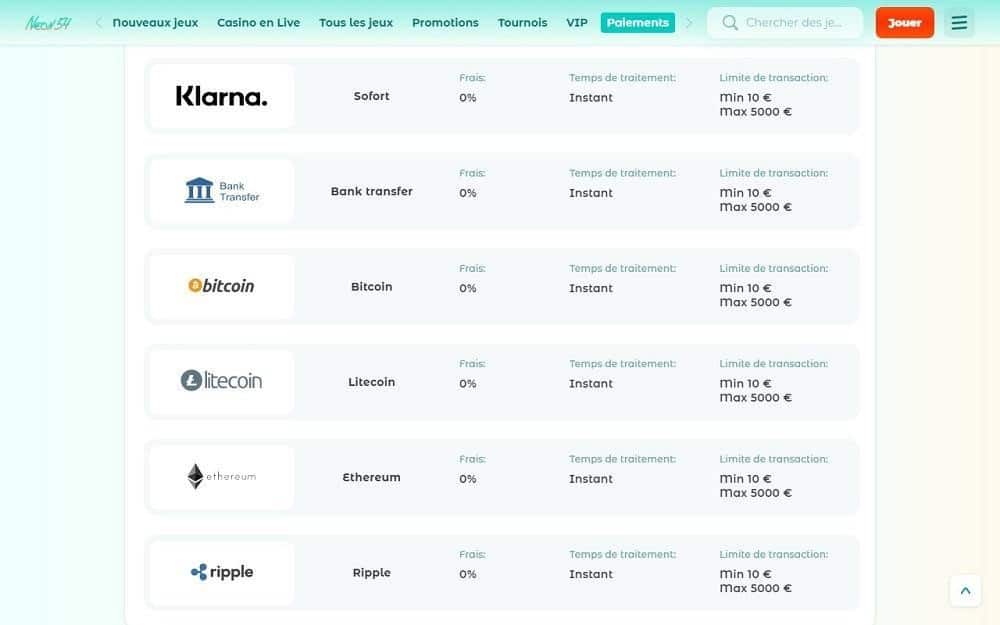Click the 0% fee in Bitcoin row
Viewport: 1000px width, 625px height.
pos(467,288)
